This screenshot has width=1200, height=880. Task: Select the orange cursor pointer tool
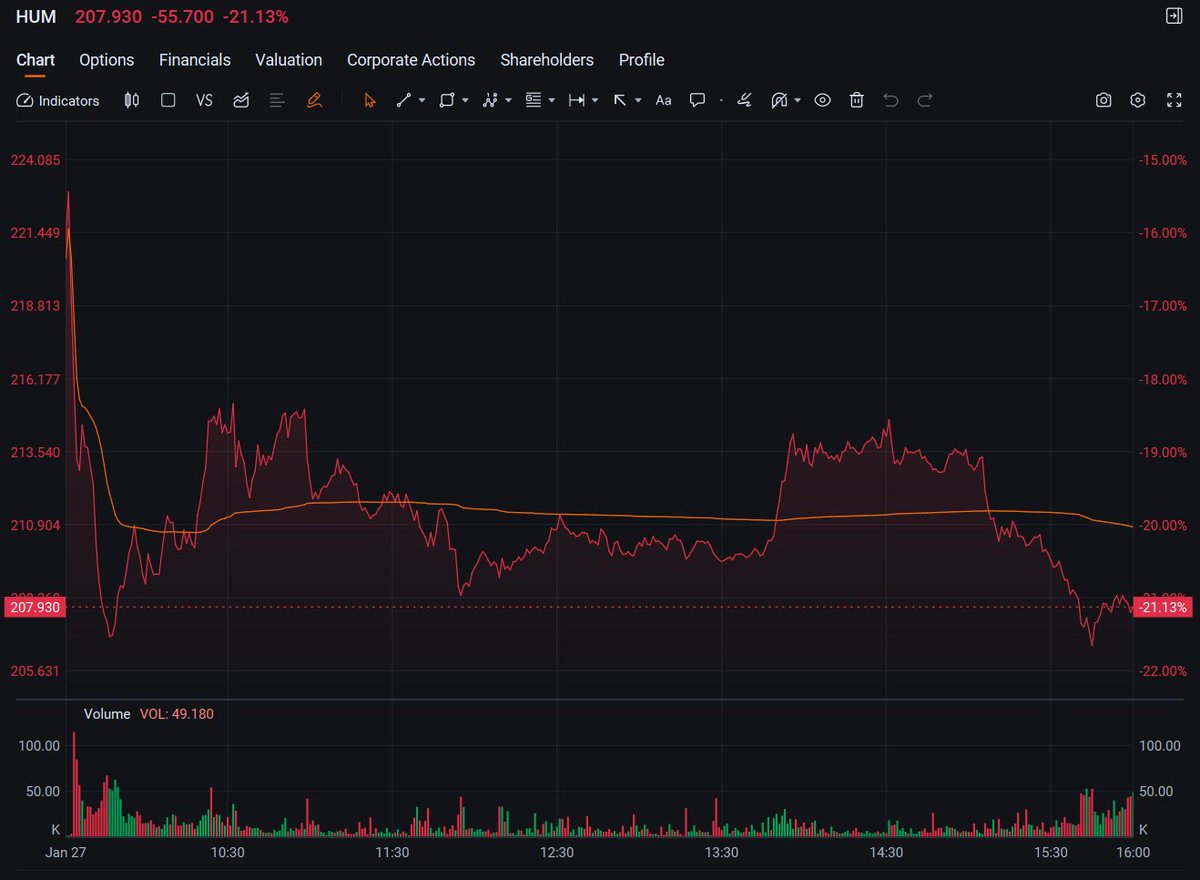coord(370,100)
